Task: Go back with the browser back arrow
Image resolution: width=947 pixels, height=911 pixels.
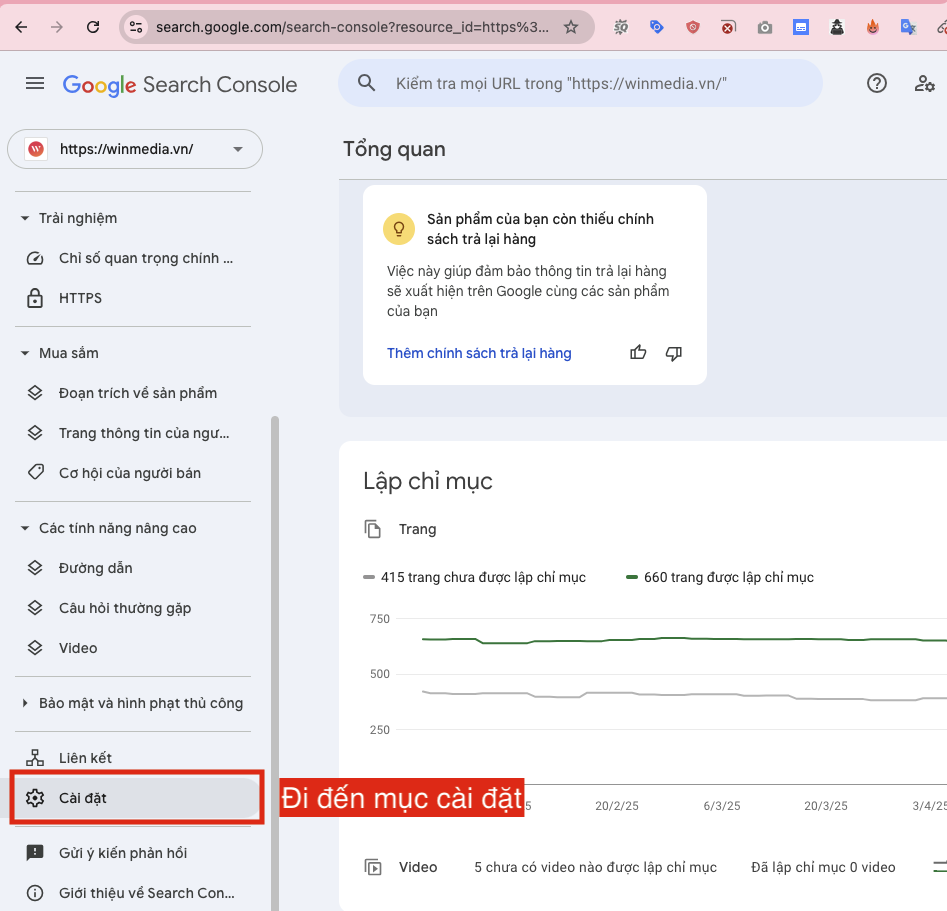Action: 22,27
